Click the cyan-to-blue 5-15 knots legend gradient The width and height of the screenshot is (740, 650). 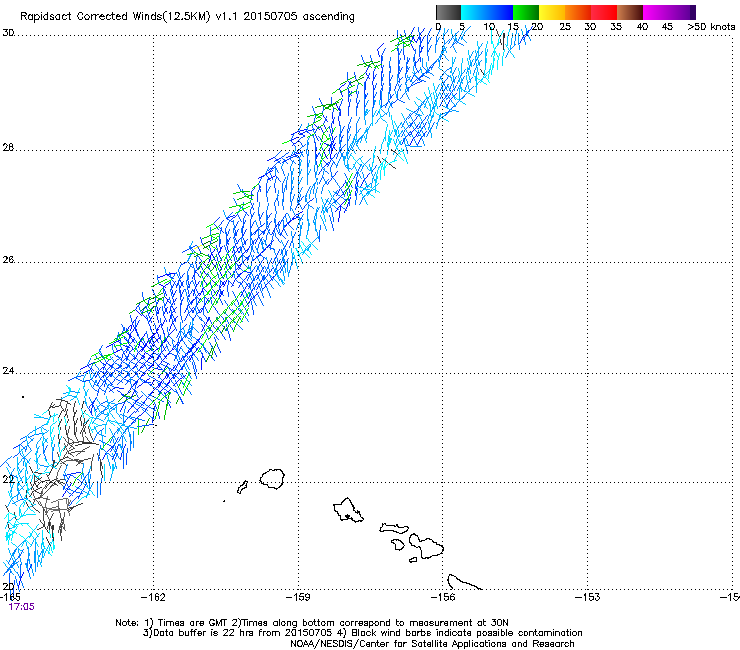click(487, 12)
